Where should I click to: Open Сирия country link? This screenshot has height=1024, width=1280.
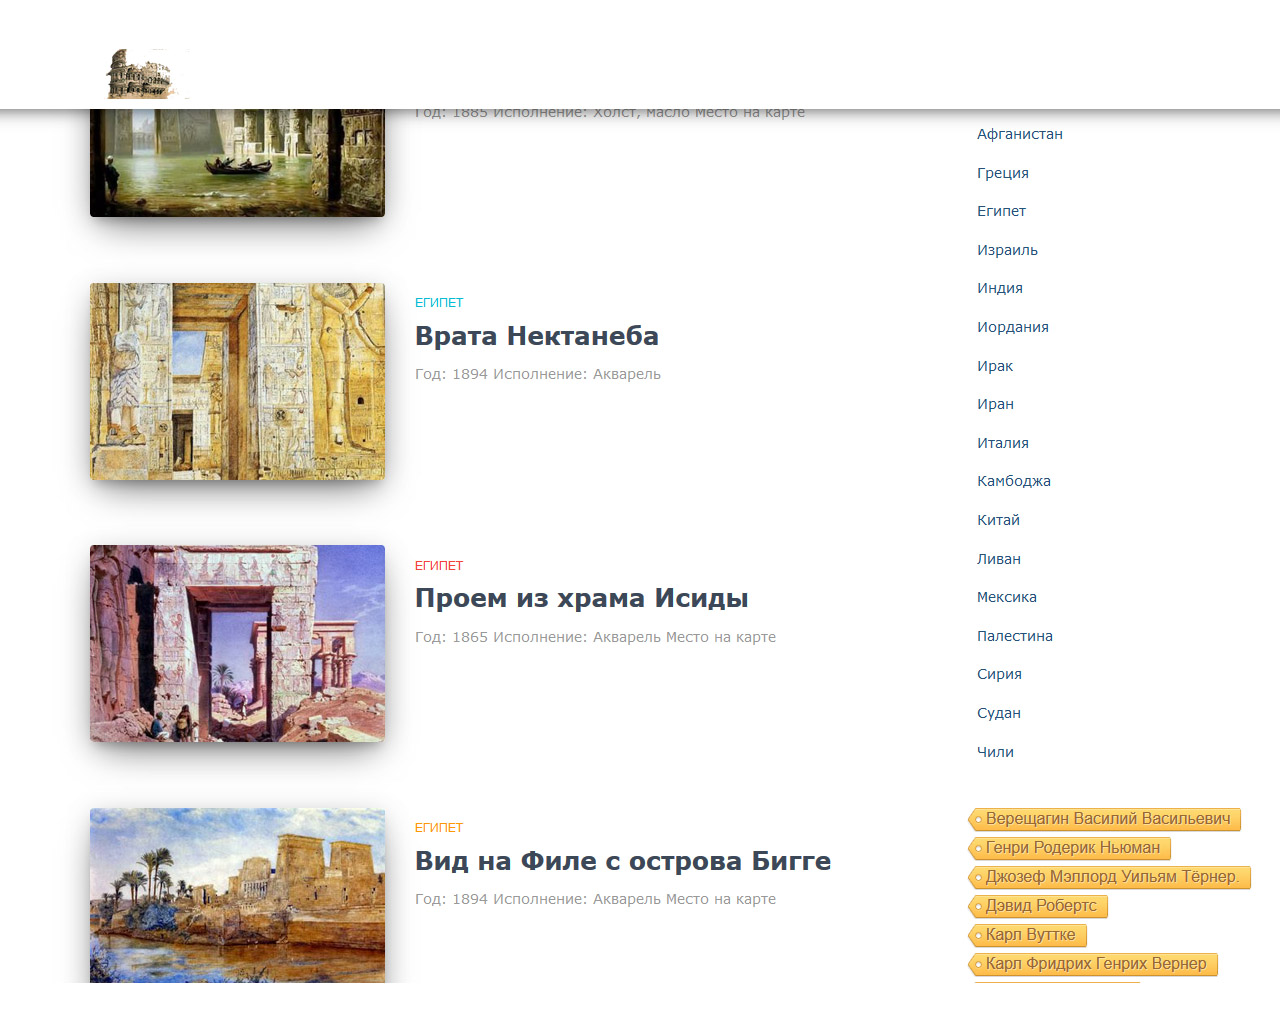click(999, 674)
